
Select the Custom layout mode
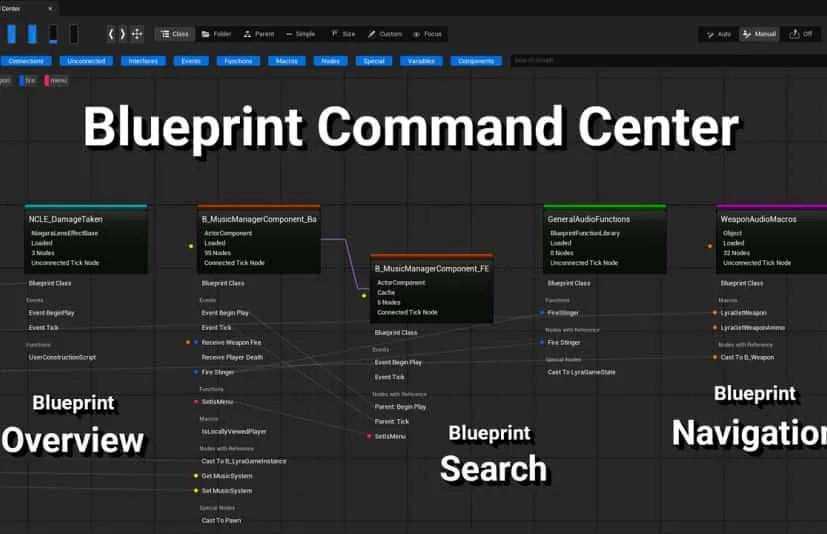click(x=384, y=34)
